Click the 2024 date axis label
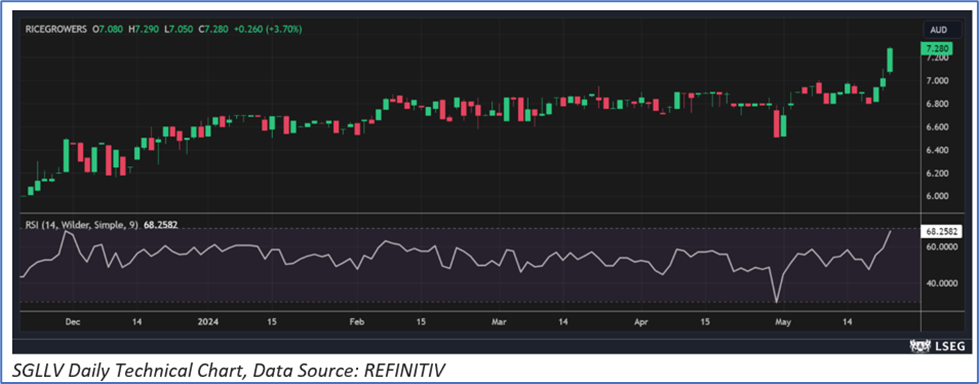 tap(208, 322)
